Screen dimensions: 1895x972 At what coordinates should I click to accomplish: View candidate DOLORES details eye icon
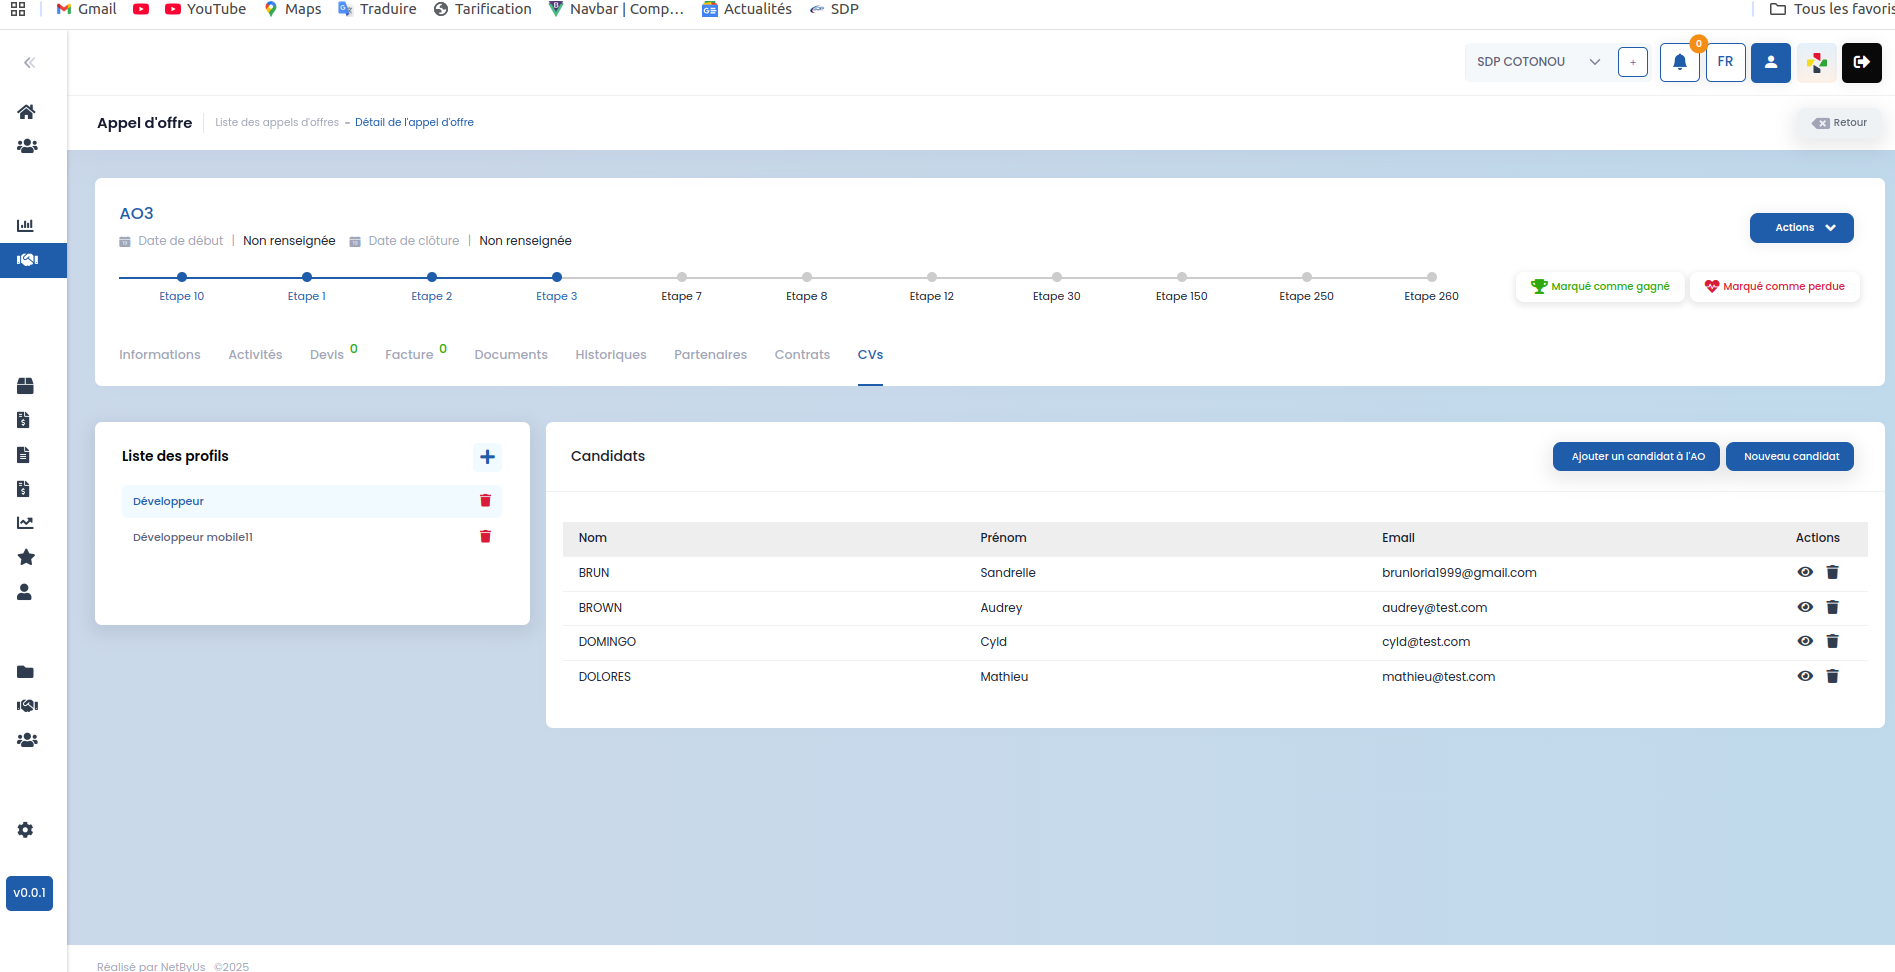1805,676
